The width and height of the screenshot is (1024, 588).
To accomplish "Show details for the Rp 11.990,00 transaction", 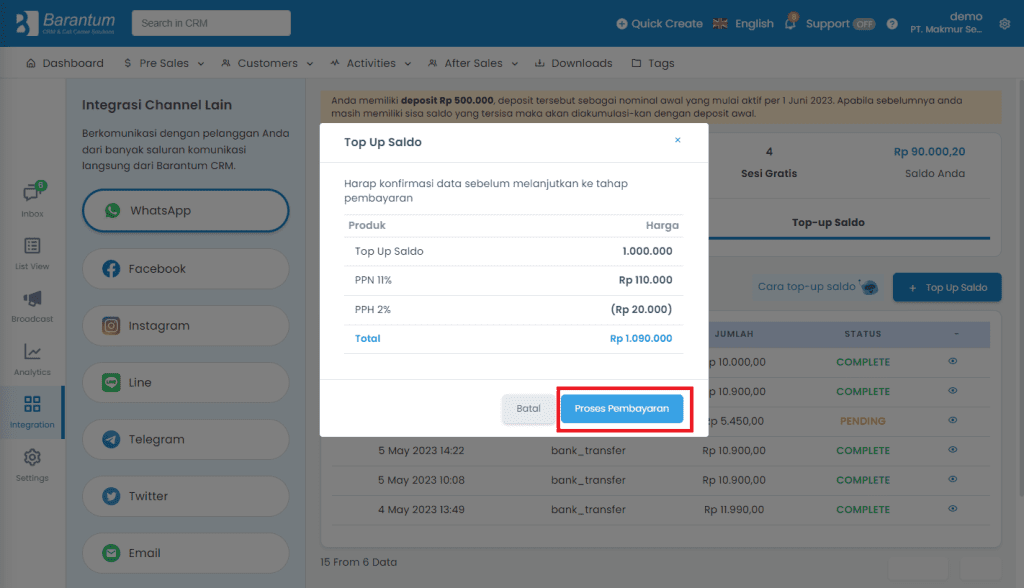I will coord(953,509).
